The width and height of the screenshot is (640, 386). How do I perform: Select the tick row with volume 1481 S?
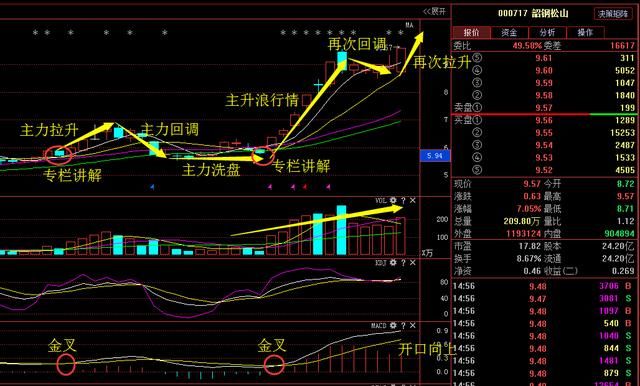[x=543, y=361]
